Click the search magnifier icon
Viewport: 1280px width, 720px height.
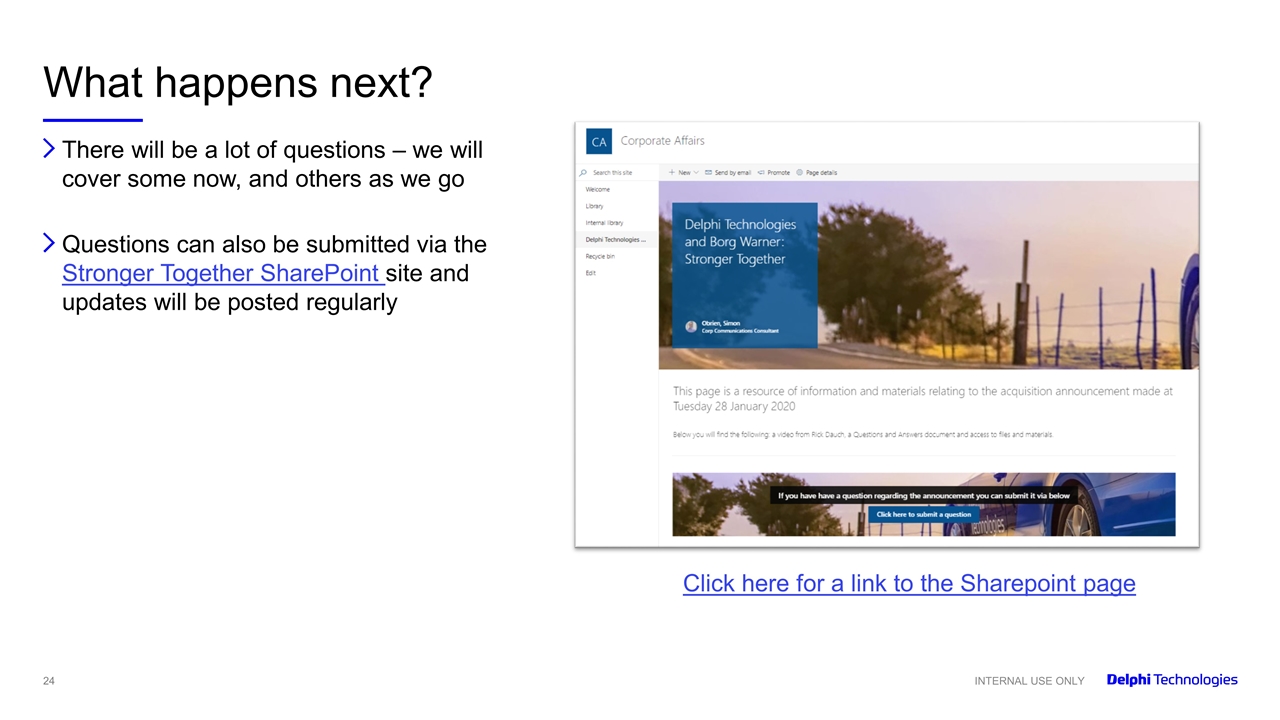[583, 172]
